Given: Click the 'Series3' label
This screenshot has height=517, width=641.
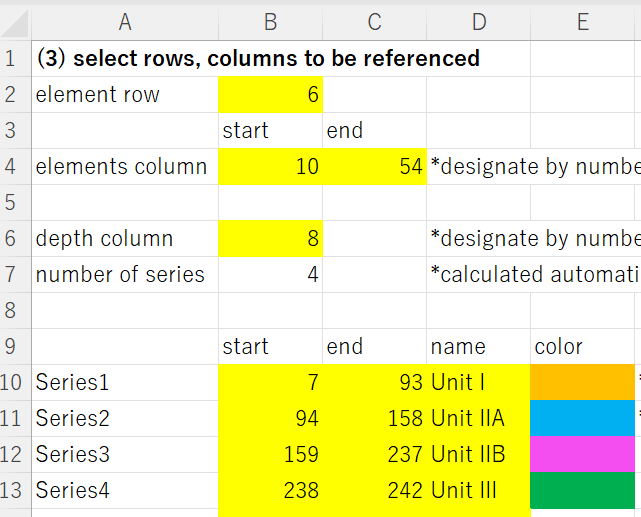Looking at the screenshot, I should 125,454.
